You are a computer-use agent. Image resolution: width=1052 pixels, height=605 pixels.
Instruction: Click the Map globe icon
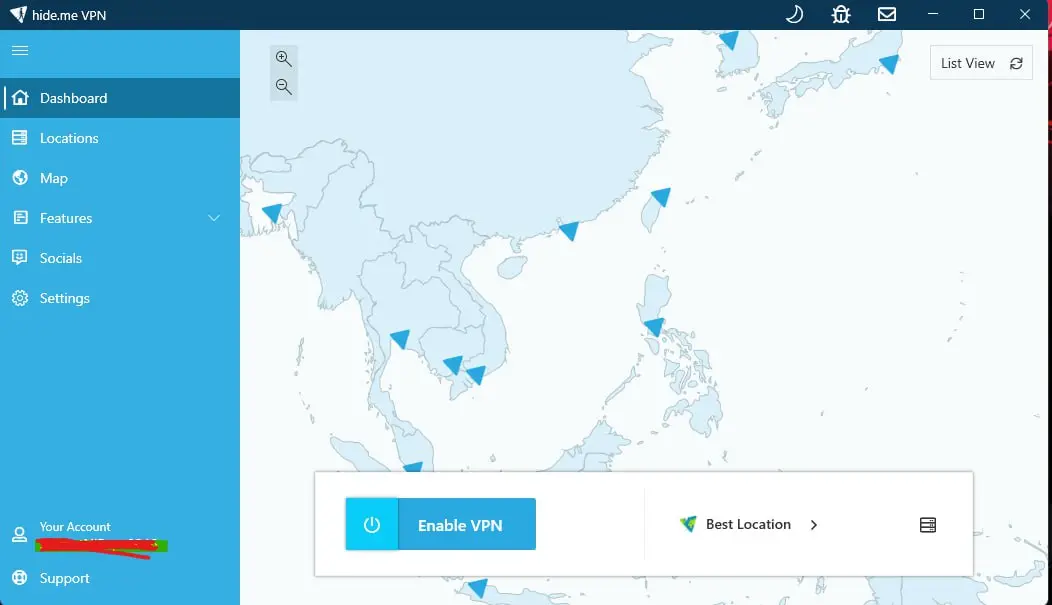(20, 178)
